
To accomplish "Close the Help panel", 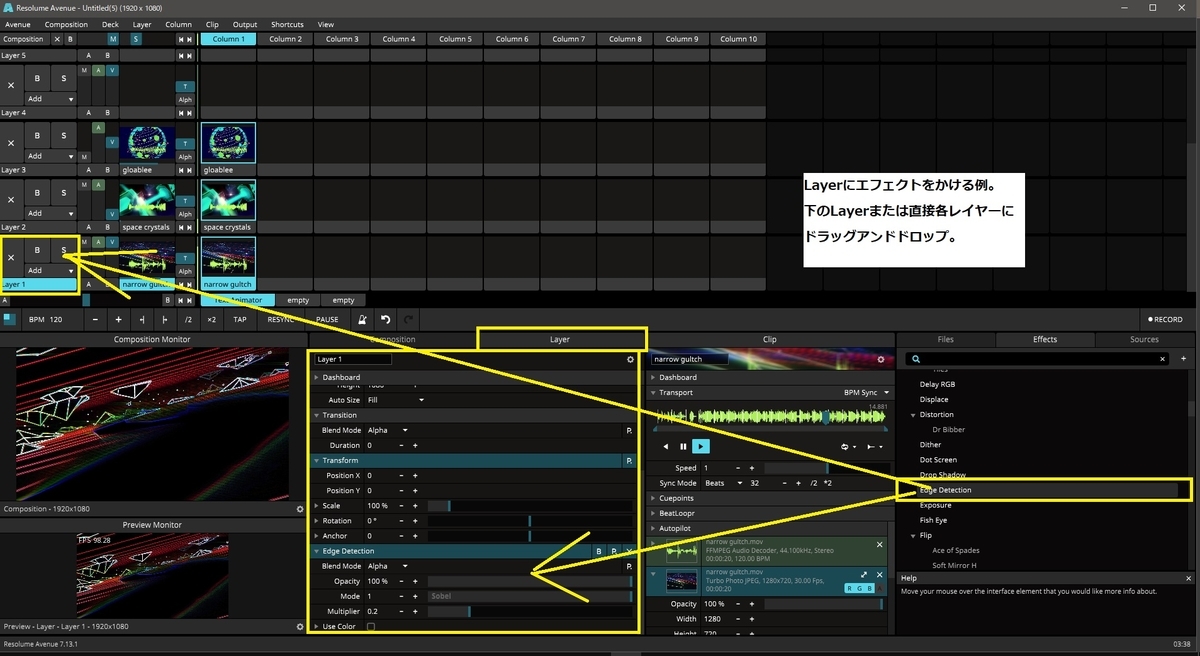I will [x=1189, y=578].
